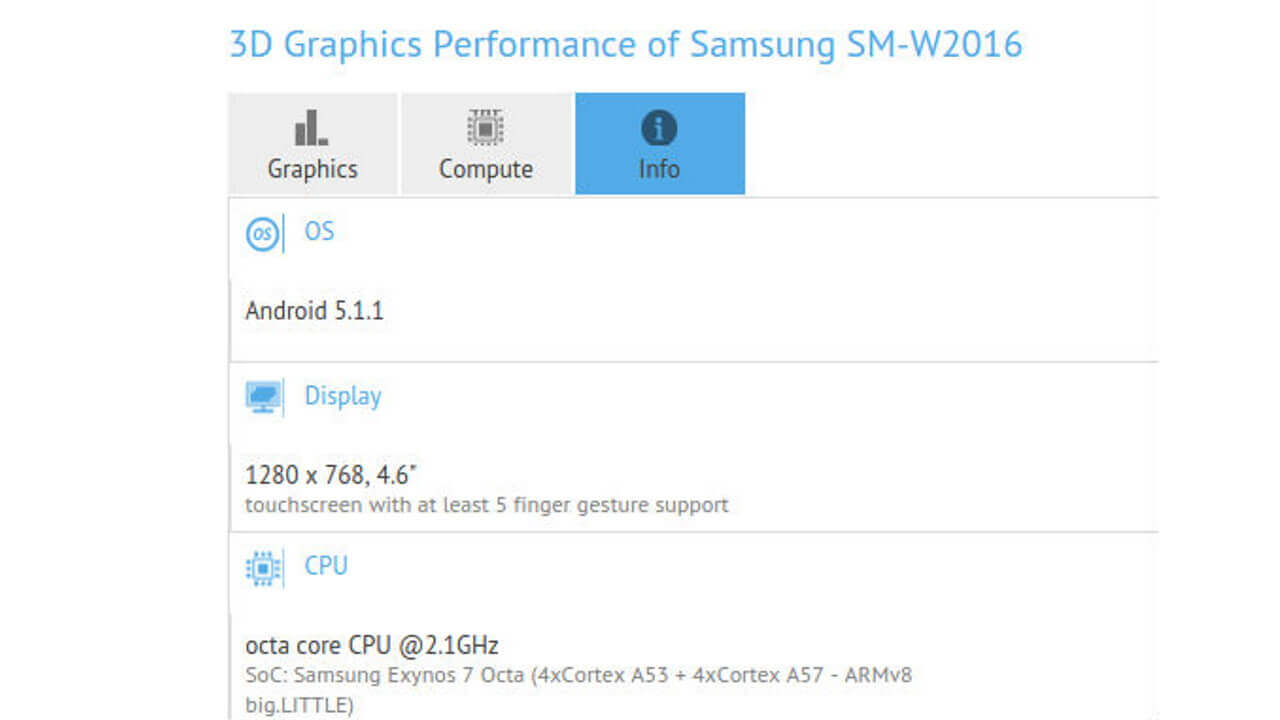Click the SM-W2016 page title

point(624,44)
